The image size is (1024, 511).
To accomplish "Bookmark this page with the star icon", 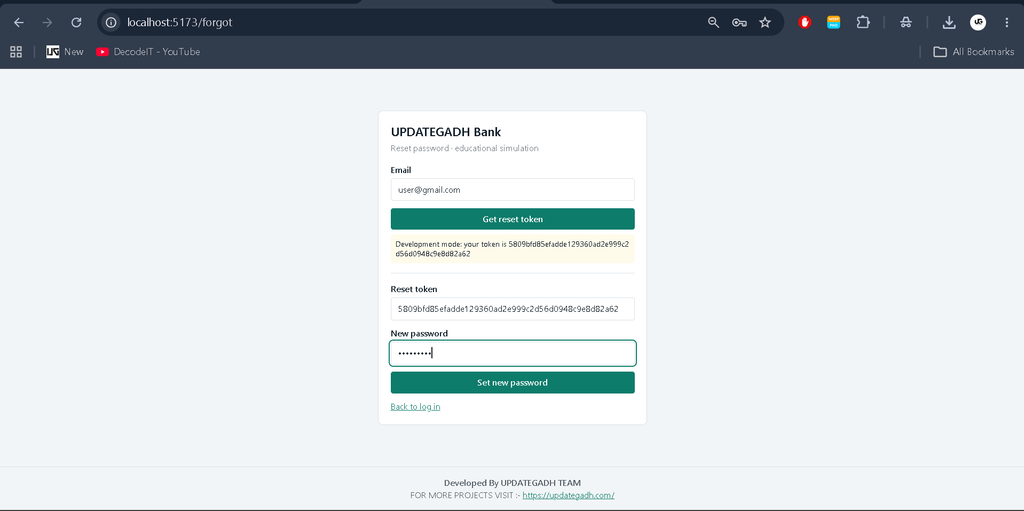I will tap(765, 22).
